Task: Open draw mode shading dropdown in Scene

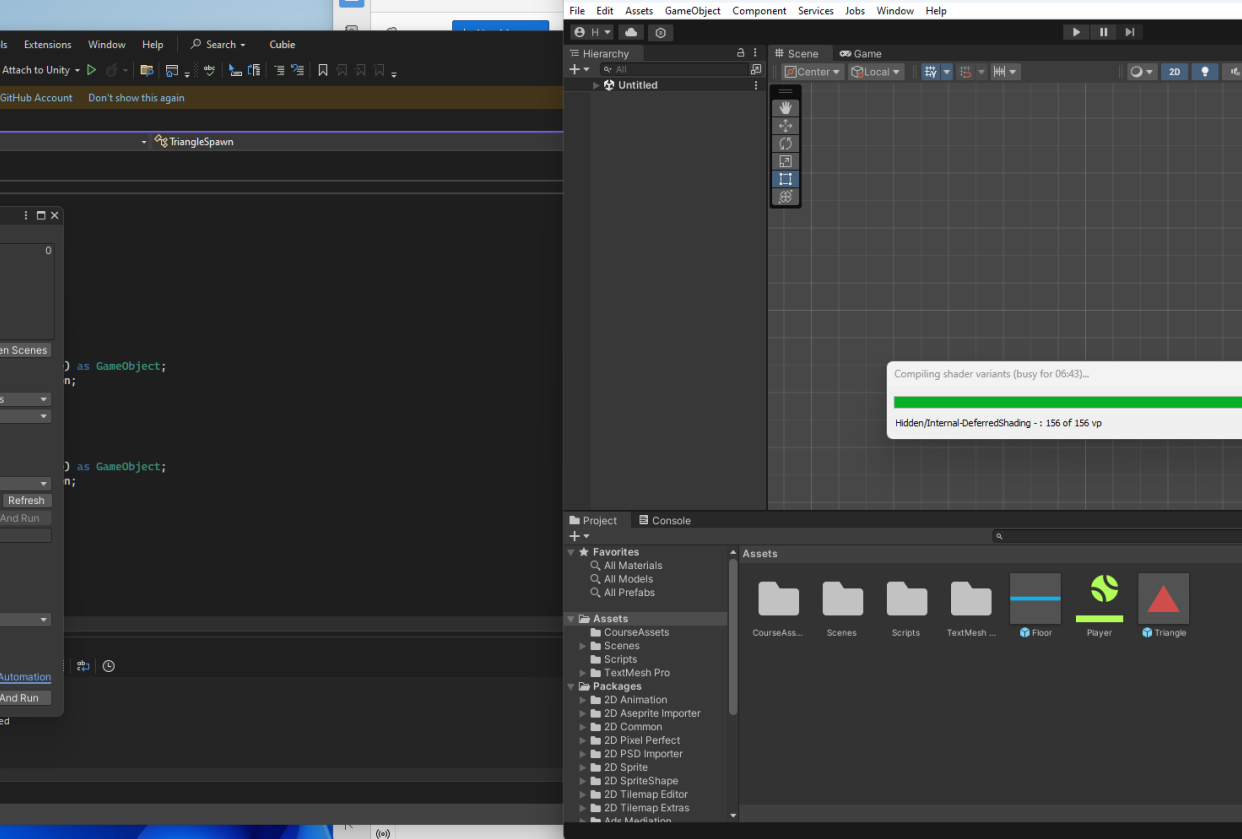Action: coord(1142,72)
